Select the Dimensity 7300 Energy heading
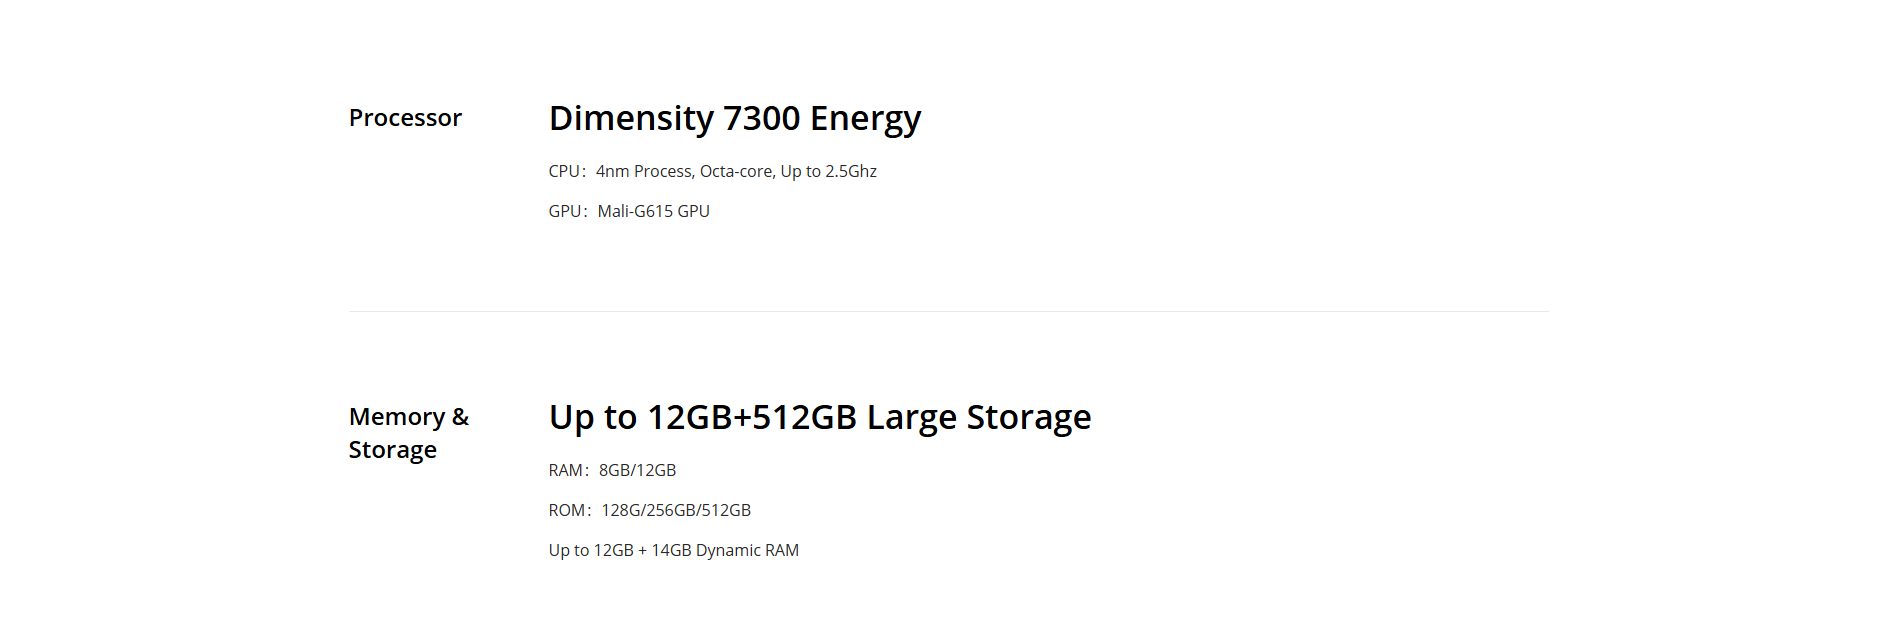The height and width of the screenshot is (636, 1897). coord(735,119)
